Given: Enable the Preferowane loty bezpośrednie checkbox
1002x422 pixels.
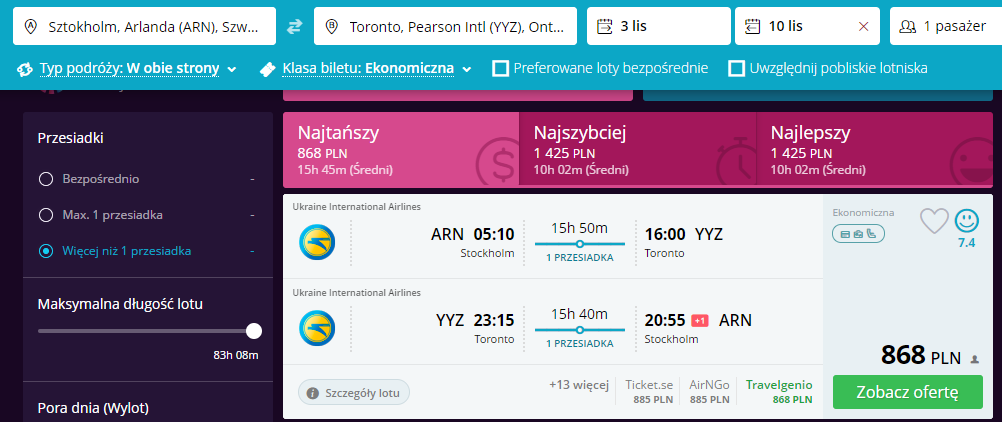Looking at the screenshot, I should click(x=501, y=68).
